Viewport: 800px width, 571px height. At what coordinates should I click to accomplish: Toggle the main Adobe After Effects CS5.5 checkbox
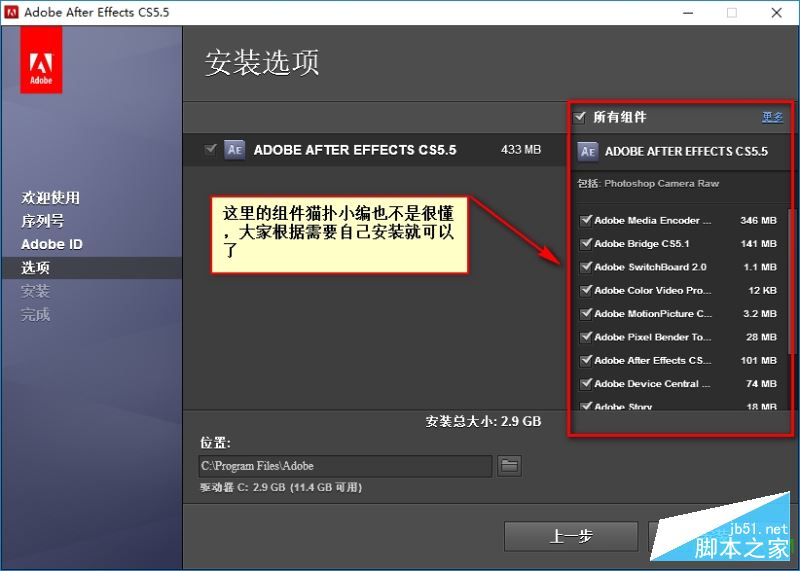click(x=210, y=150)
